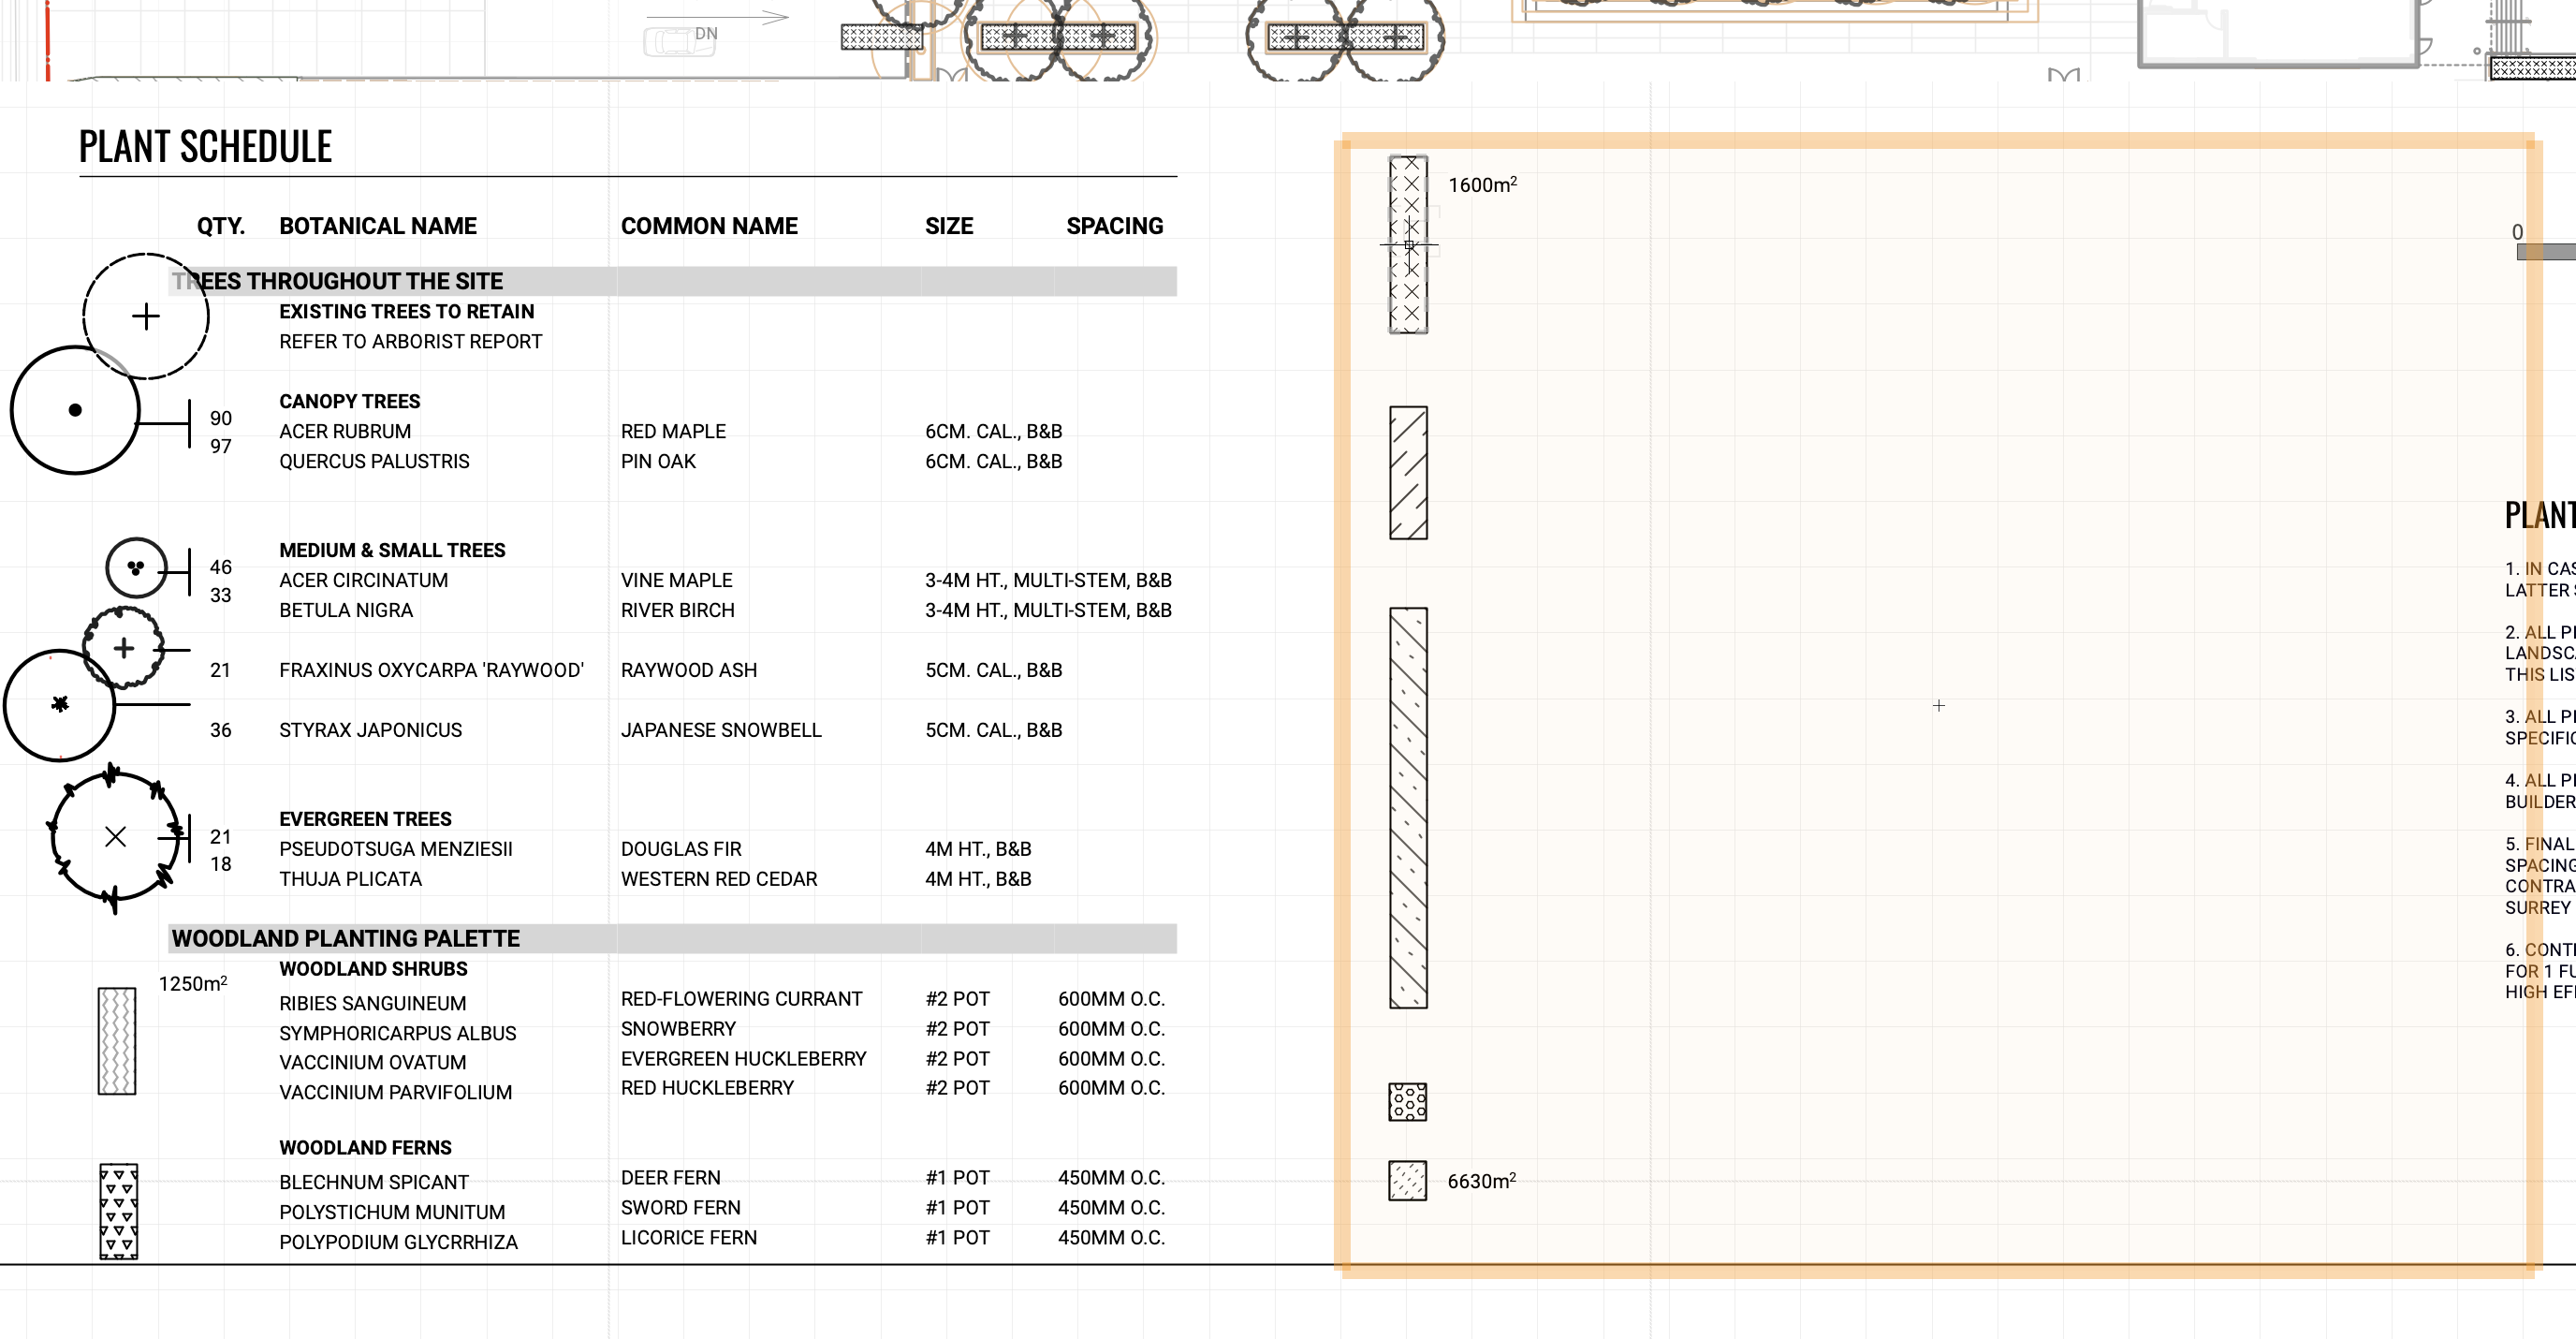Viewport: 2576px width, 1339px height.
Task: Select the diagonal-line hatch rectangle
Action: pyautogui.click(x=1408, y=473)
